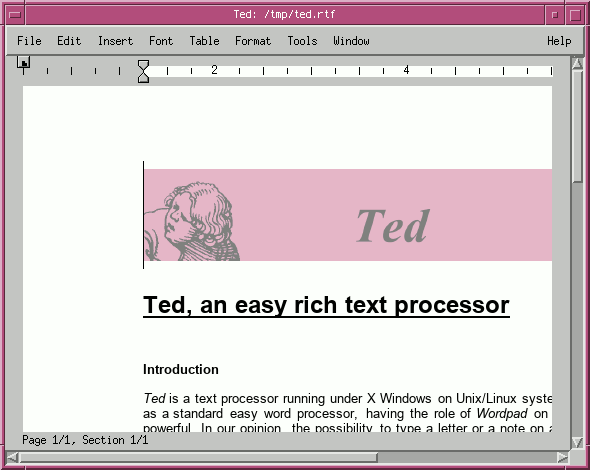Click the window menu button in the title bar
This screenshot has height=470, width=590.
tap(15, 15)
